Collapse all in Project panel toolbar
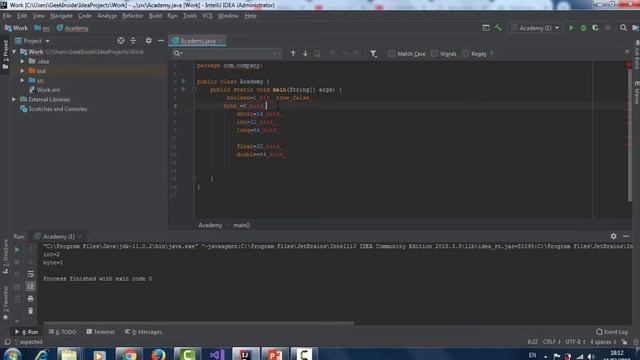This screenshot has height=360, width=640. tap(133, 40)
